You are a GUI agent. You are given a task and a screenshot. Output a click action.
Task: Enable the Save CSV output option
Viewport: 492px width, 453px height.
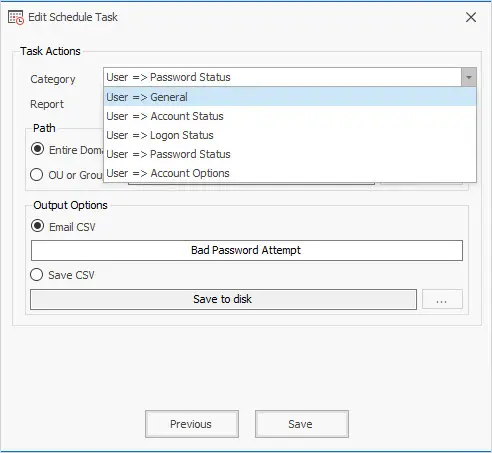coord(37,275)
